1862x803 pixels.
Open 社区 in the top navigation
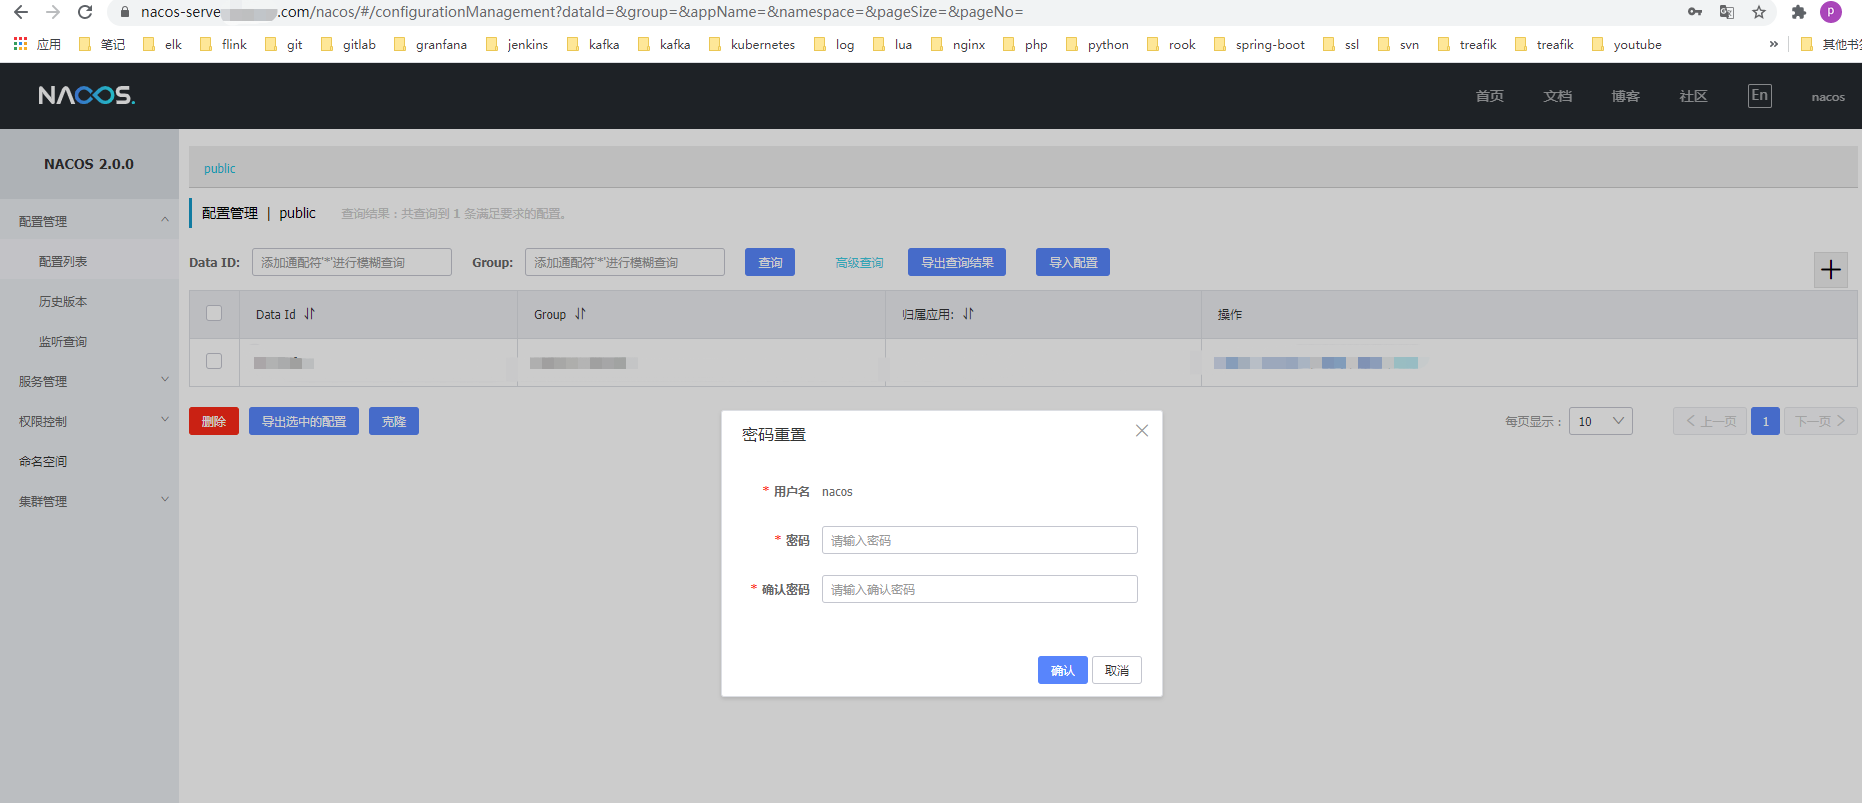(x=1694, y=96)
